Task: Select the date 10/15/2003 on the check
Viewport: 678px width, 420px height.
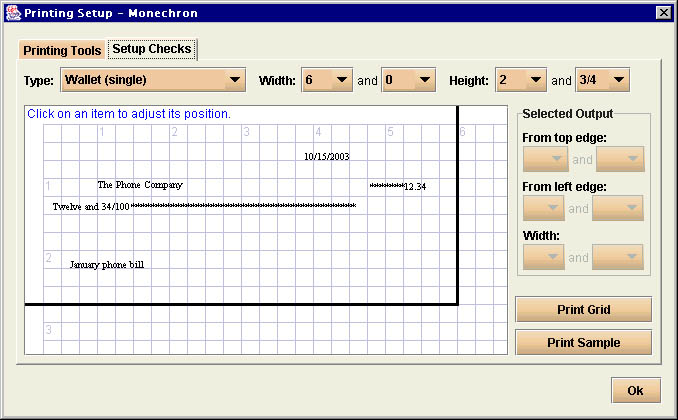Action: click(x=327, y=156)
